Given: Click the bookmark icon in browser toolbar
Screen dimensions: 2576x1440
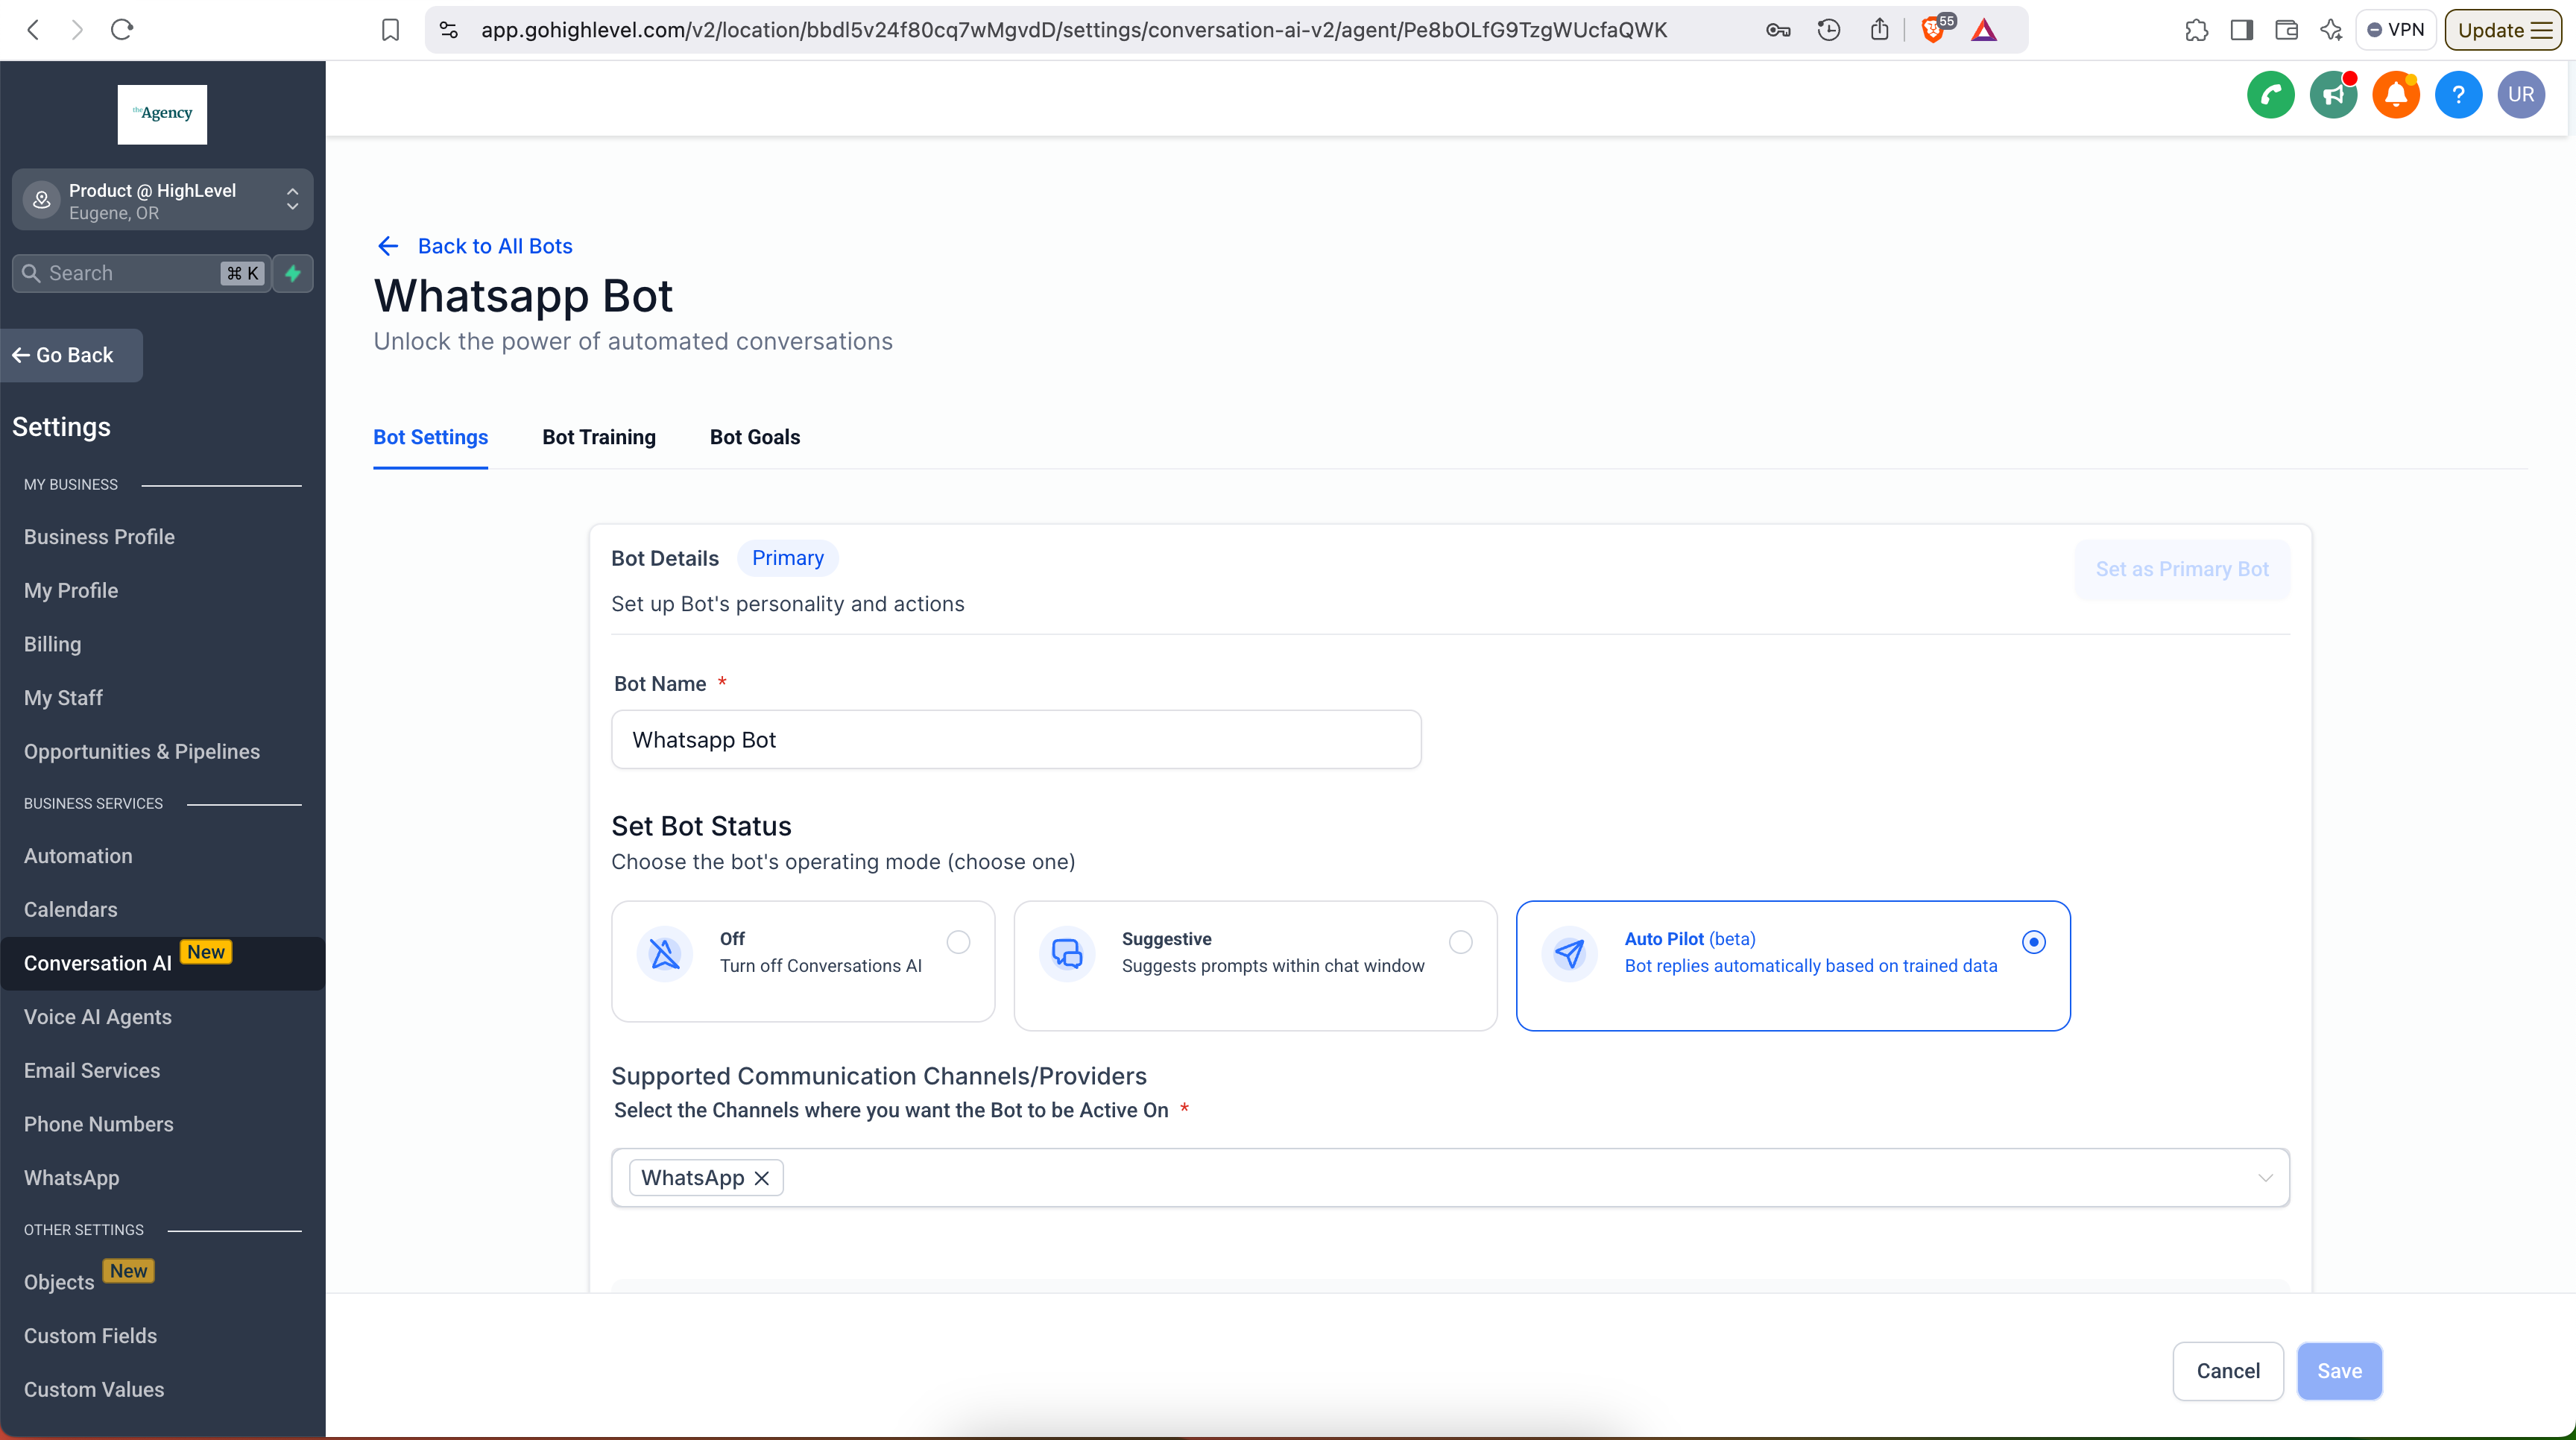Looking at the screenshot, I should (391, 30).
